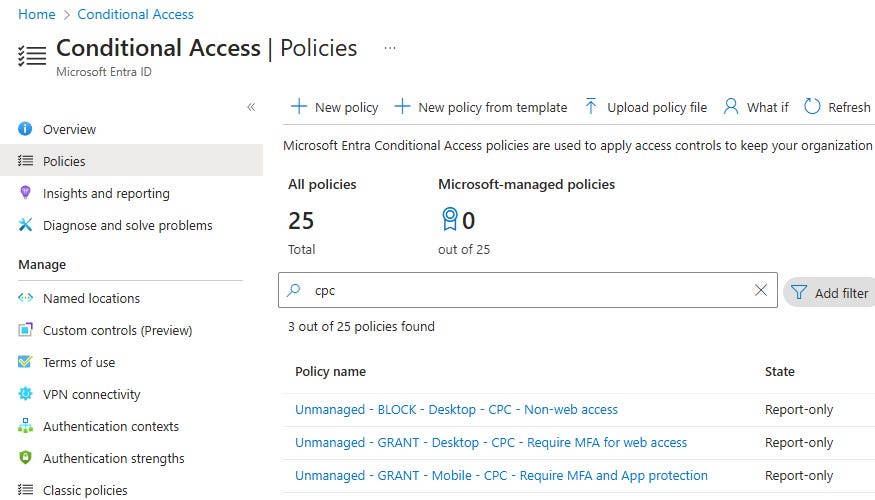The image size is (875, 500).
Task: Click the Insights and reporting lightbulb icon
Action: (26, 193)
